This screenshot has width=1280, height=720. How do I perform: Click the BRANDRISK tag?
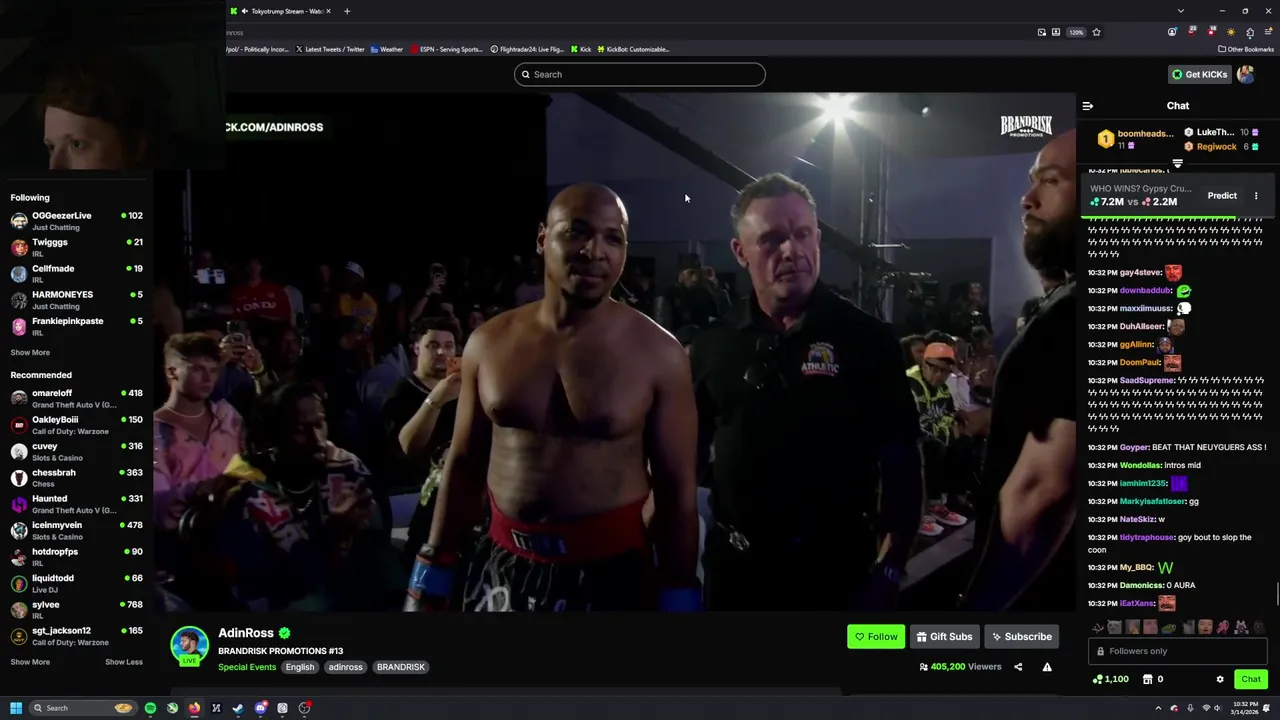click(x=401, y=667)
